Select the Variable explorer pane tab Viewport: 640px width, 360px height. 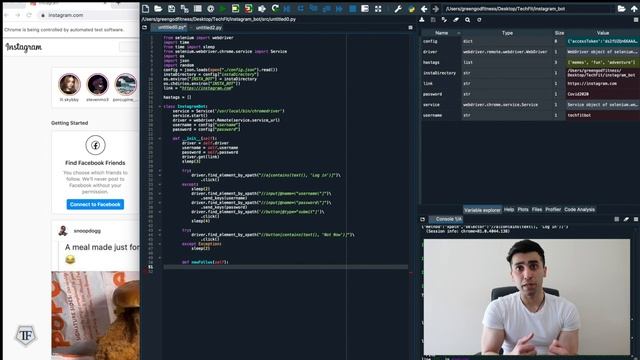(x=482, y=210)
